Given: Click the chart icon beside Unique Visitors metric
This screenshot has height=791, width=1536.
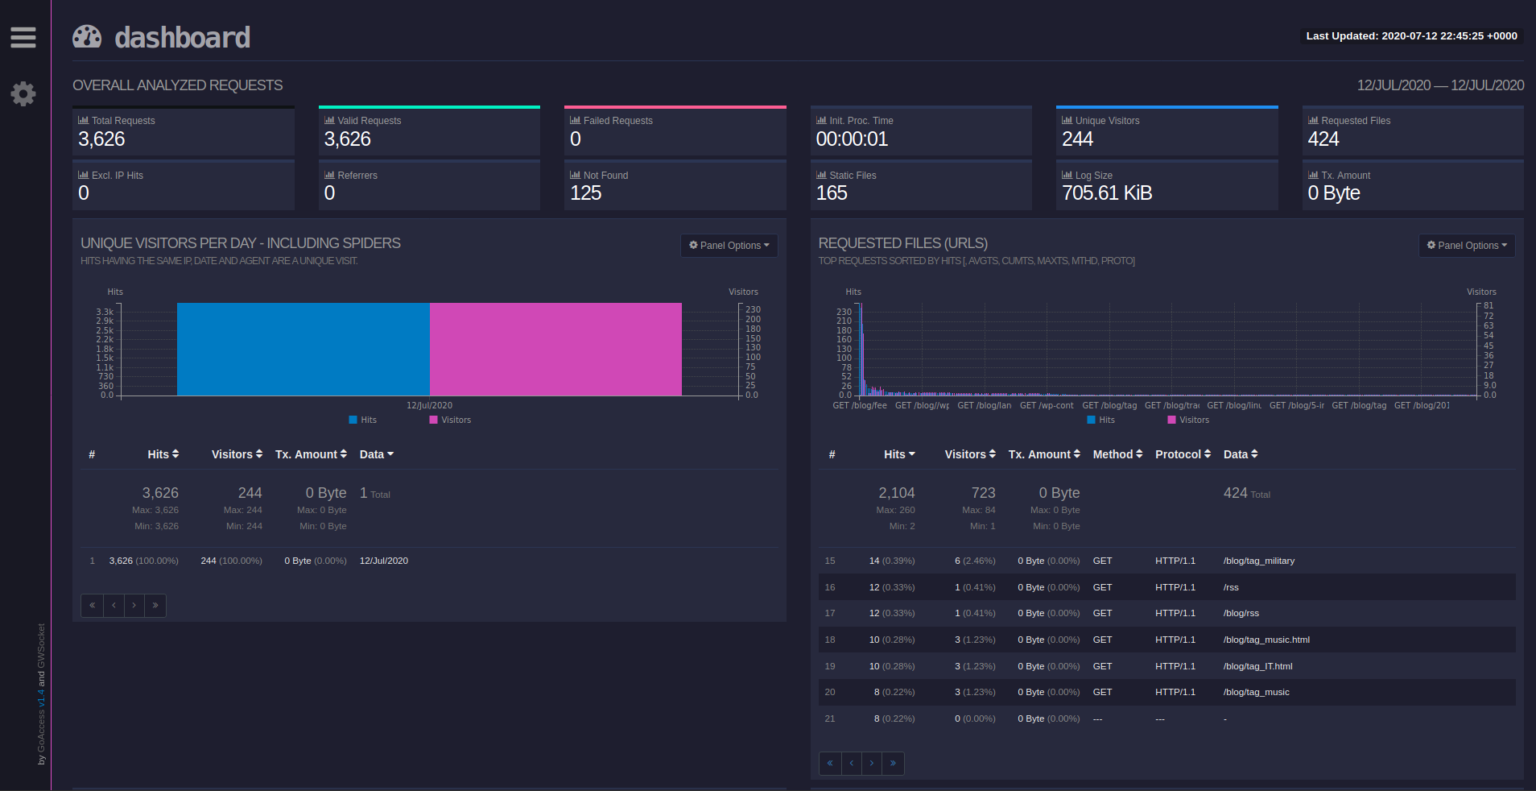Looking at the screenshot, I should 1068,120.
